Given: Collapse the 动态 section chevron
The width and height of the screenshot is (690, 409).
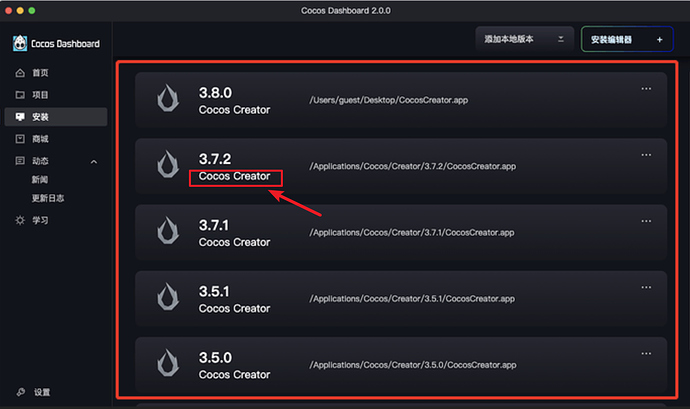Looking at the screenshot, I should 94,162.
